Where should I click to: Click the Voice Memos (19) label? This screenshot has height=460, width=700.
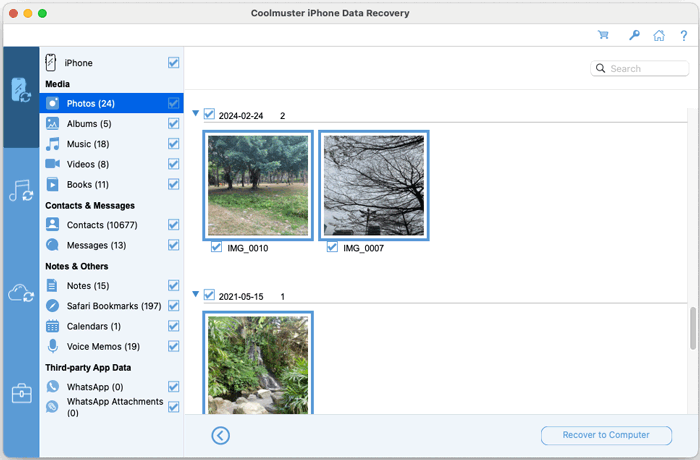click(103, 347)
